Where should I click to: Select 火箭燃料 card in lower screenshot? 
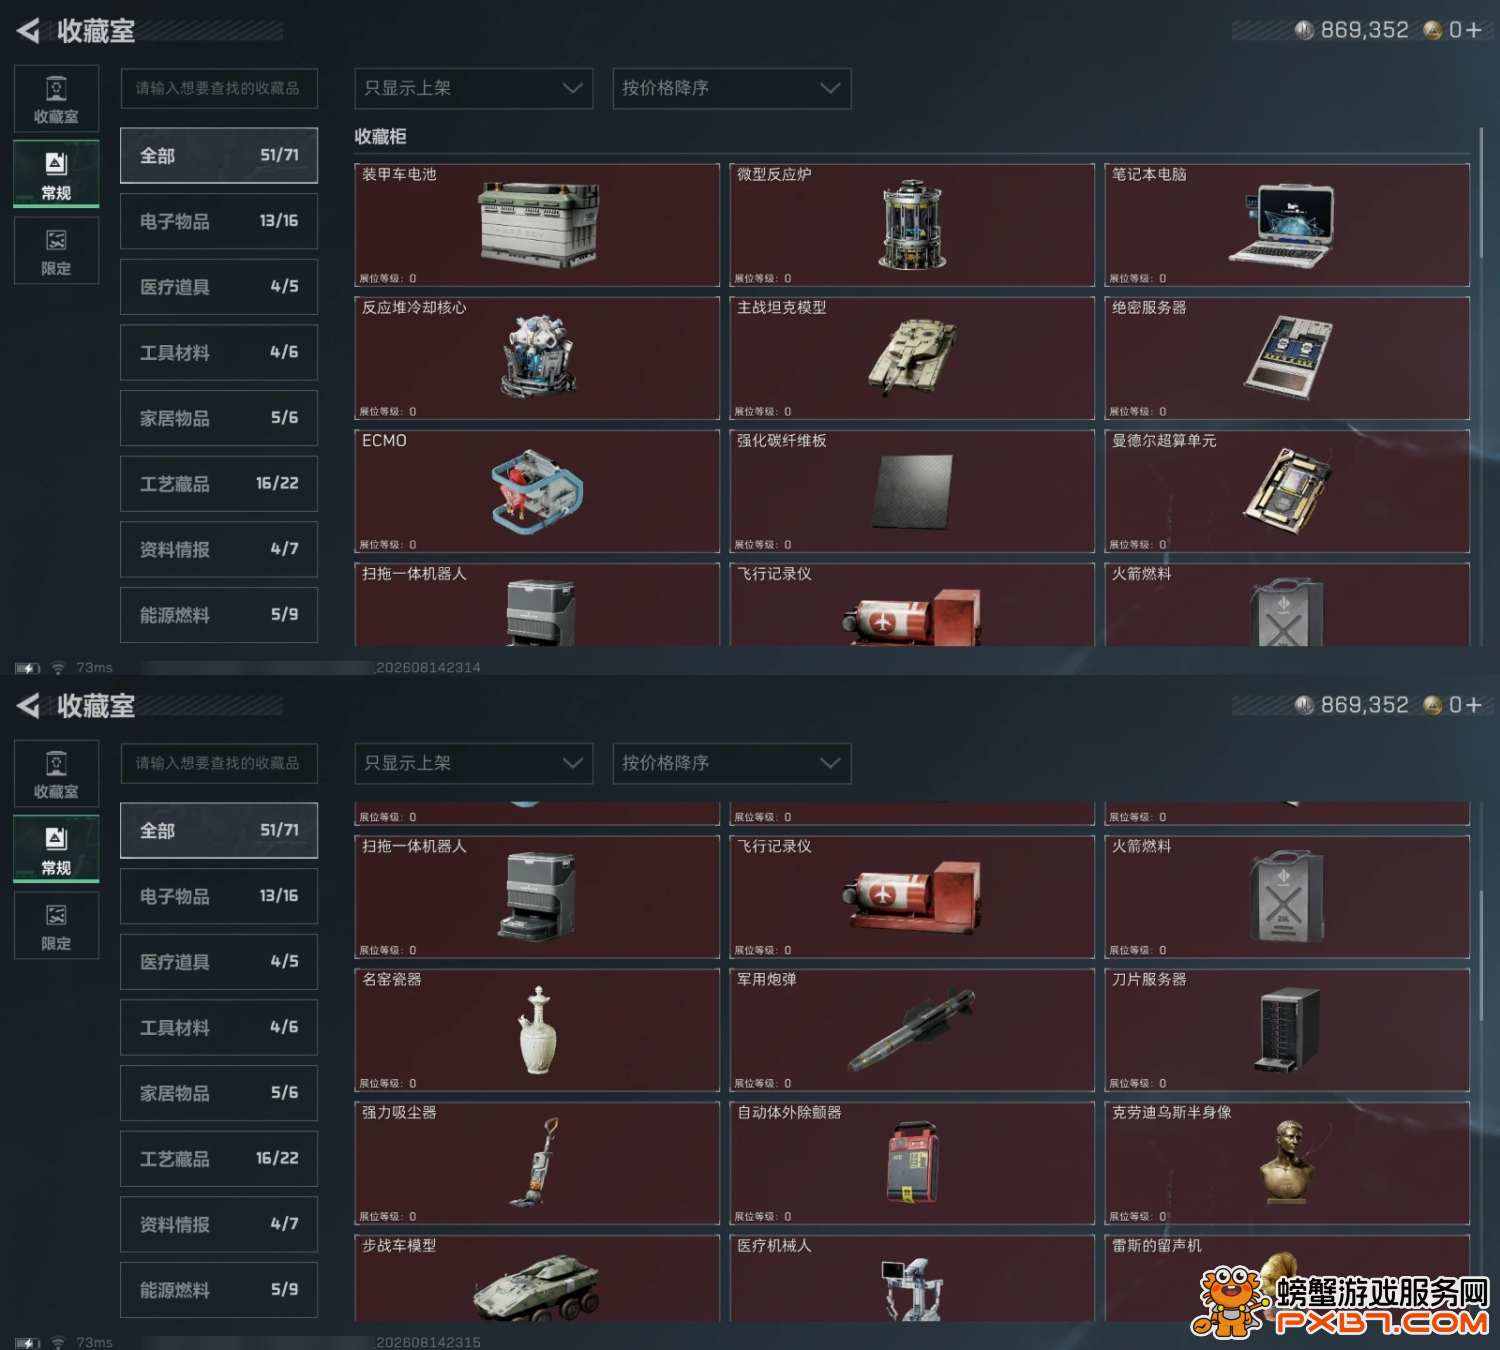[x=1287, y=897]
